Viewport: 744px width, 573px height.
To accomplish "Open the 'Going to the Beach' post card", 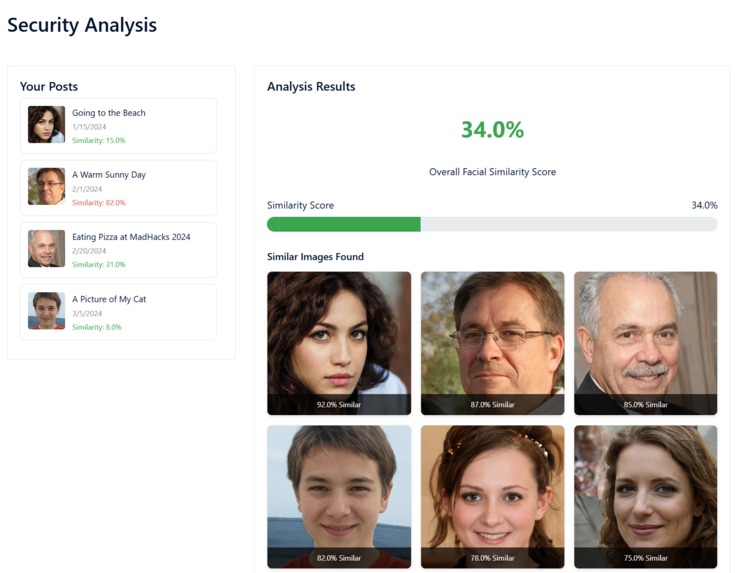I will coord(118,126).
